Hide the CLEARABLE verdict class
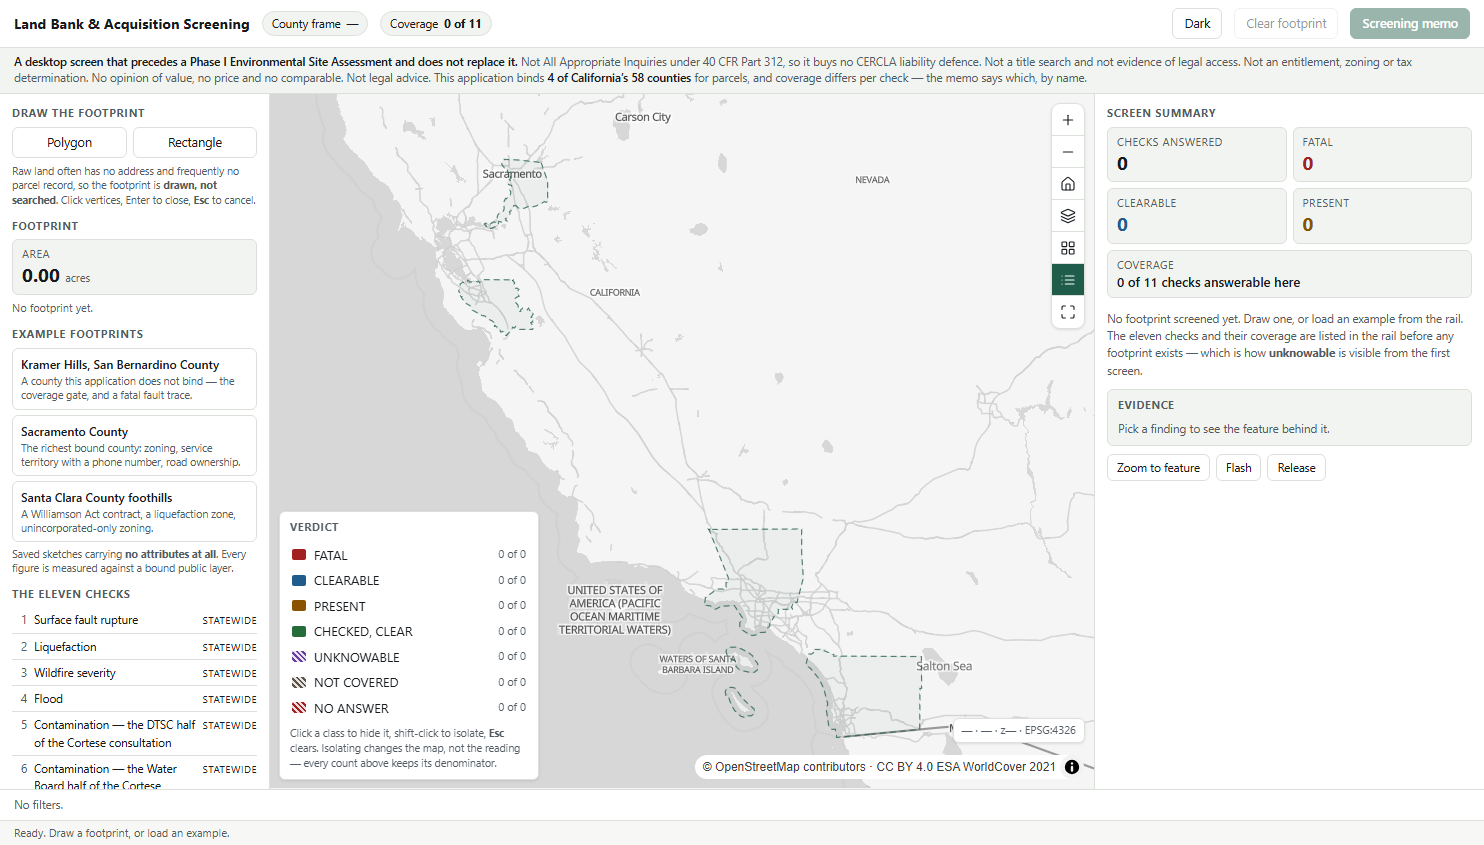Viewport: 1484px width, 845px height. (408, 580)
